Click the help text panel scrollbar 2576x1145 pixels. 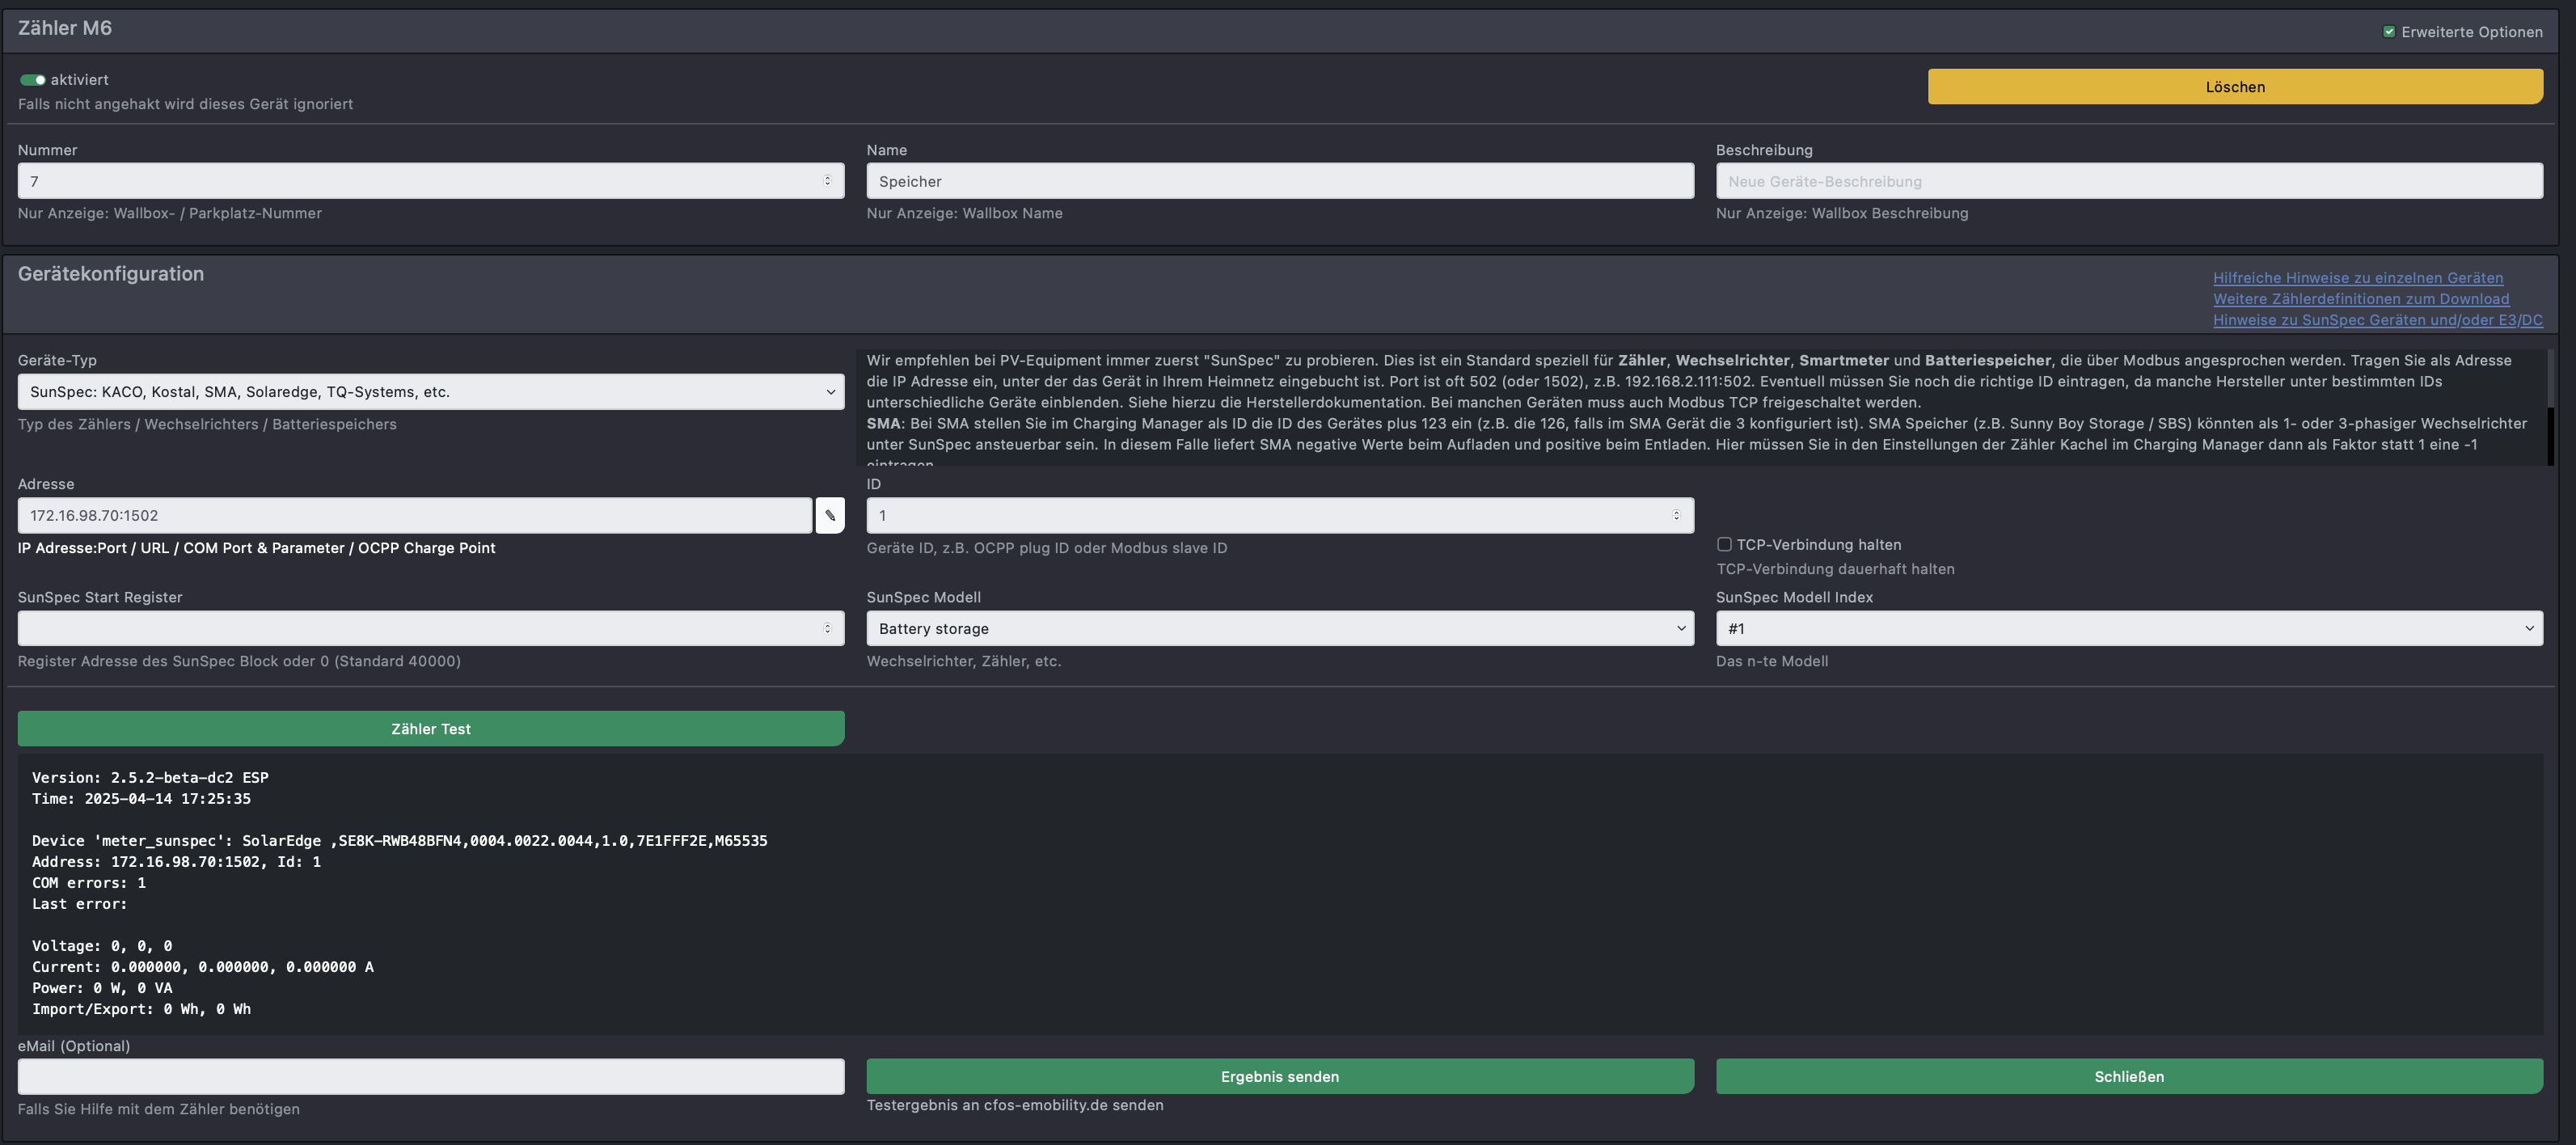tap(2549, 407)
